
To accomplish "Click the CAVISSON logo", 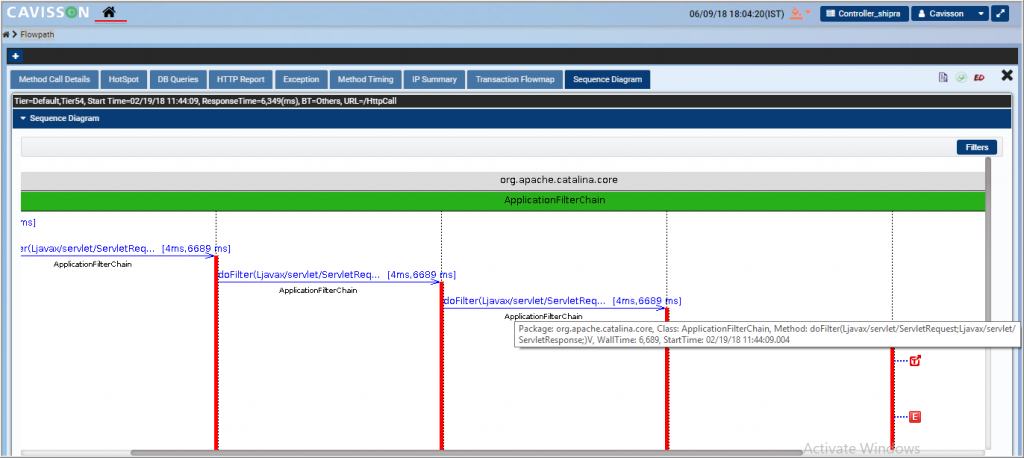I will pos(48,12).
